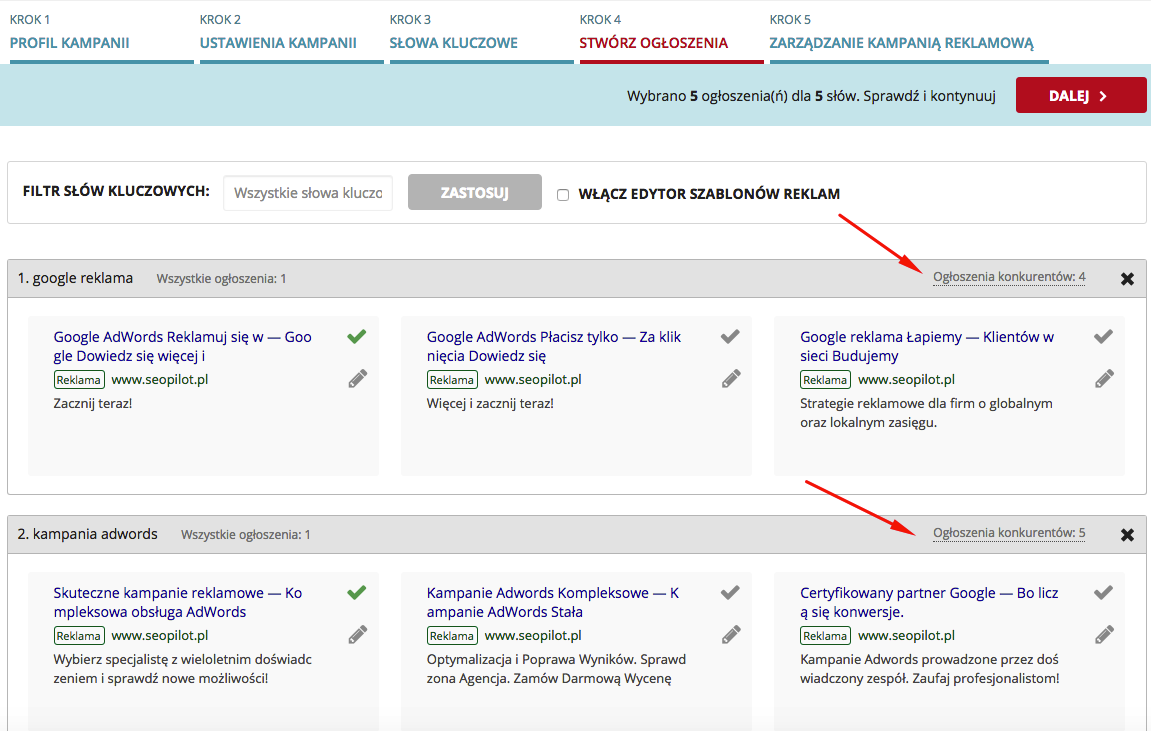Remove the 'kampania adwords' keyword group
The width and height of the screenshot is (1151, 731).
pos(1127,535)
